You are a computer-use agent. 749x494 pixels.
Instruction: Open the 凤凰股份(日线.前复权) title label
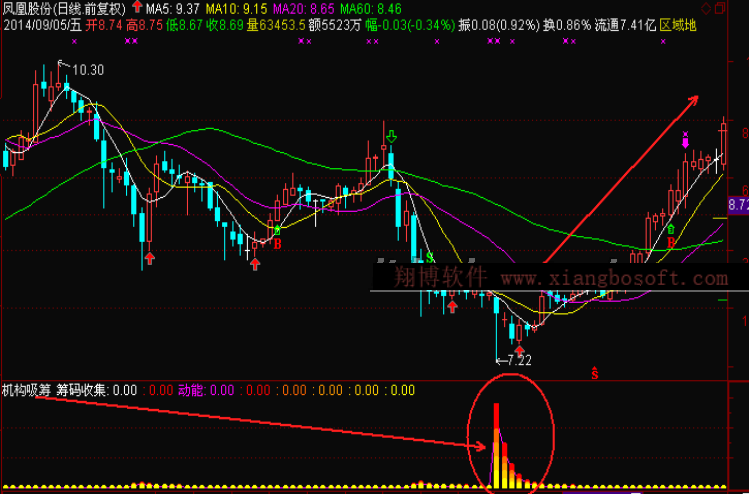point(64,9)
